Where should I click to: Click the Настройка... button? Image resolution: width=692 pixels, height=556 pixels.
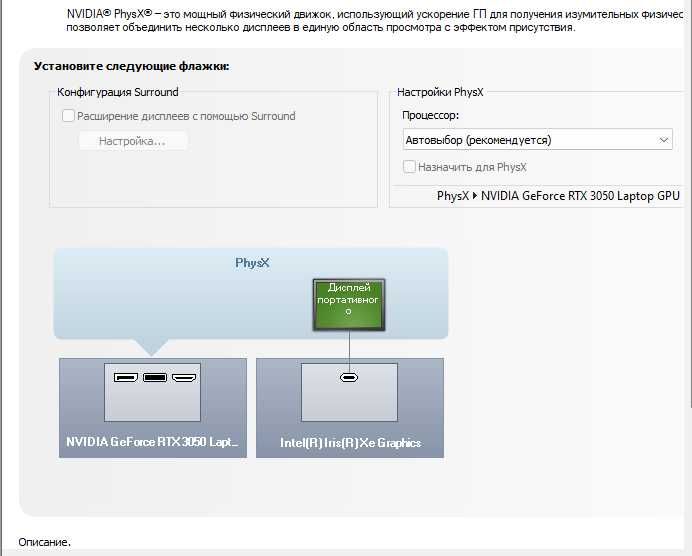[x=133, y=141]
